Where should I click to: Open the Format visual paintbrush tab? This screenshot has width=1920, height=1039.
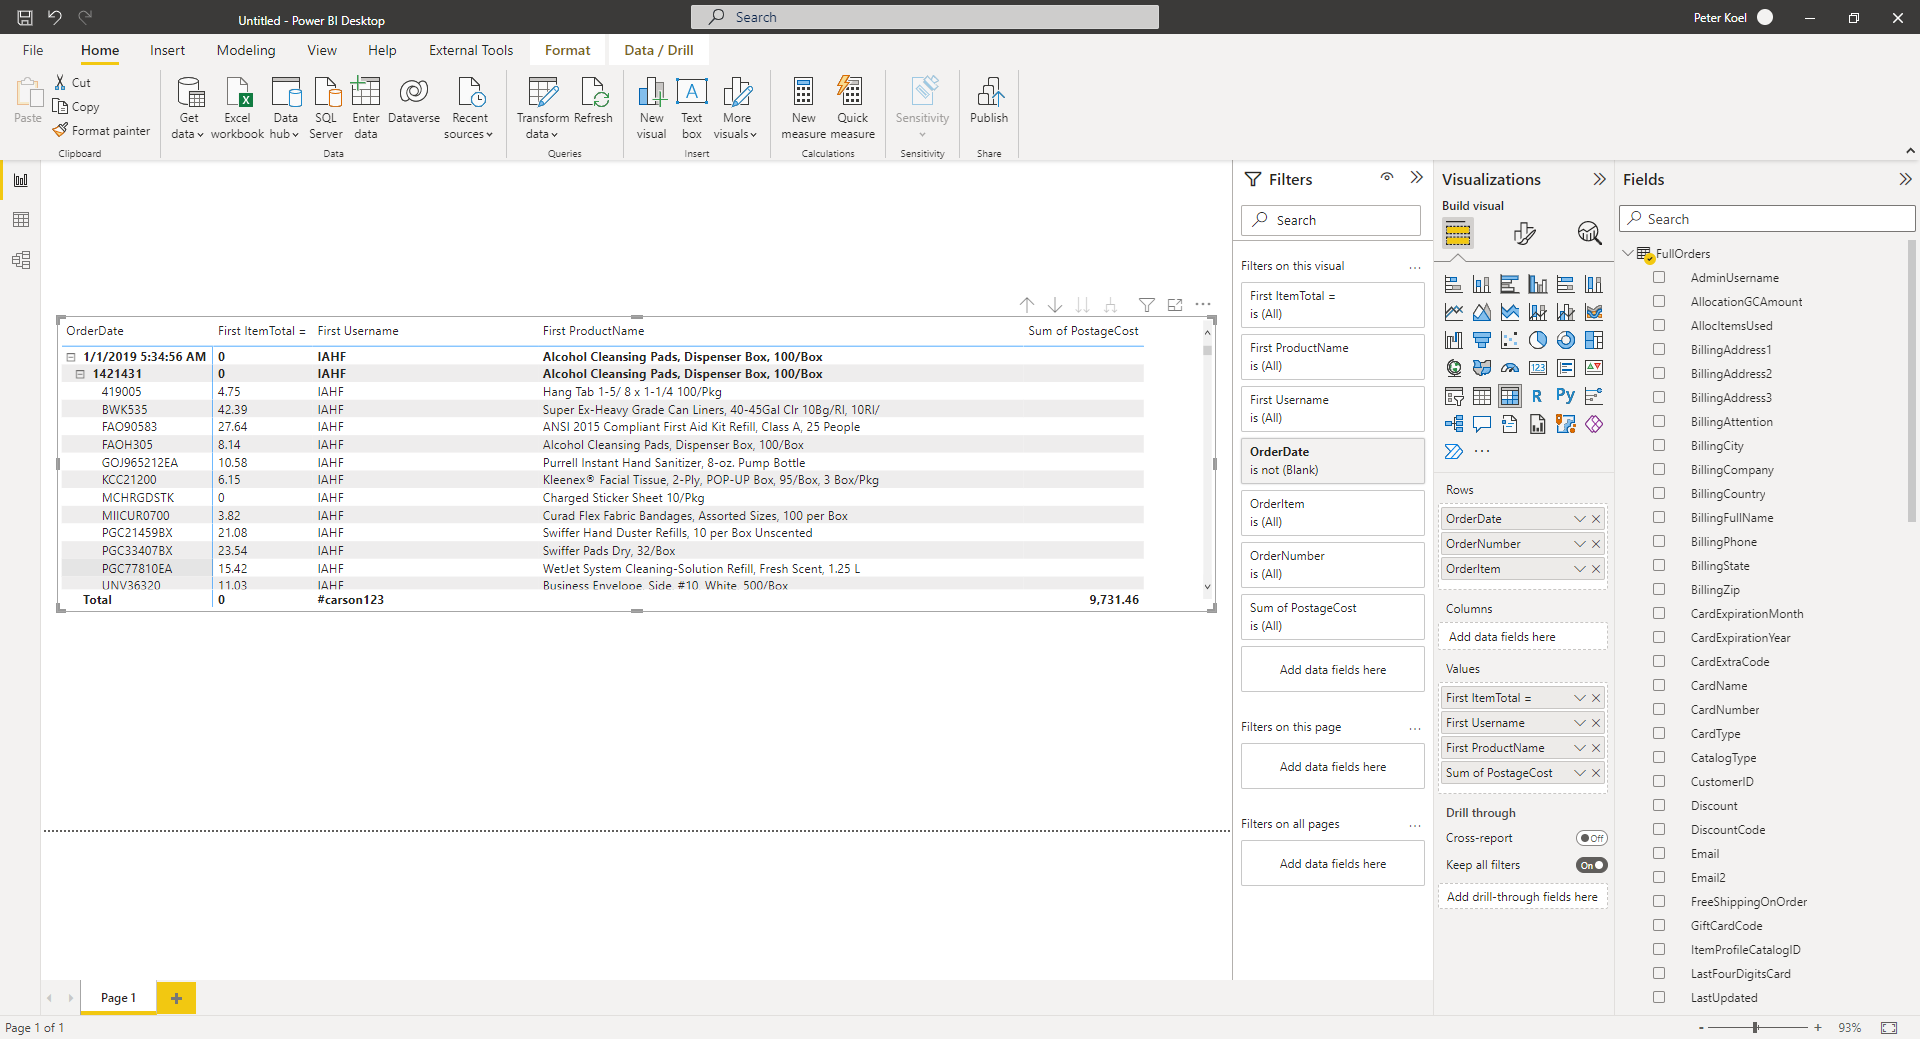click(x=1524, y=233)
